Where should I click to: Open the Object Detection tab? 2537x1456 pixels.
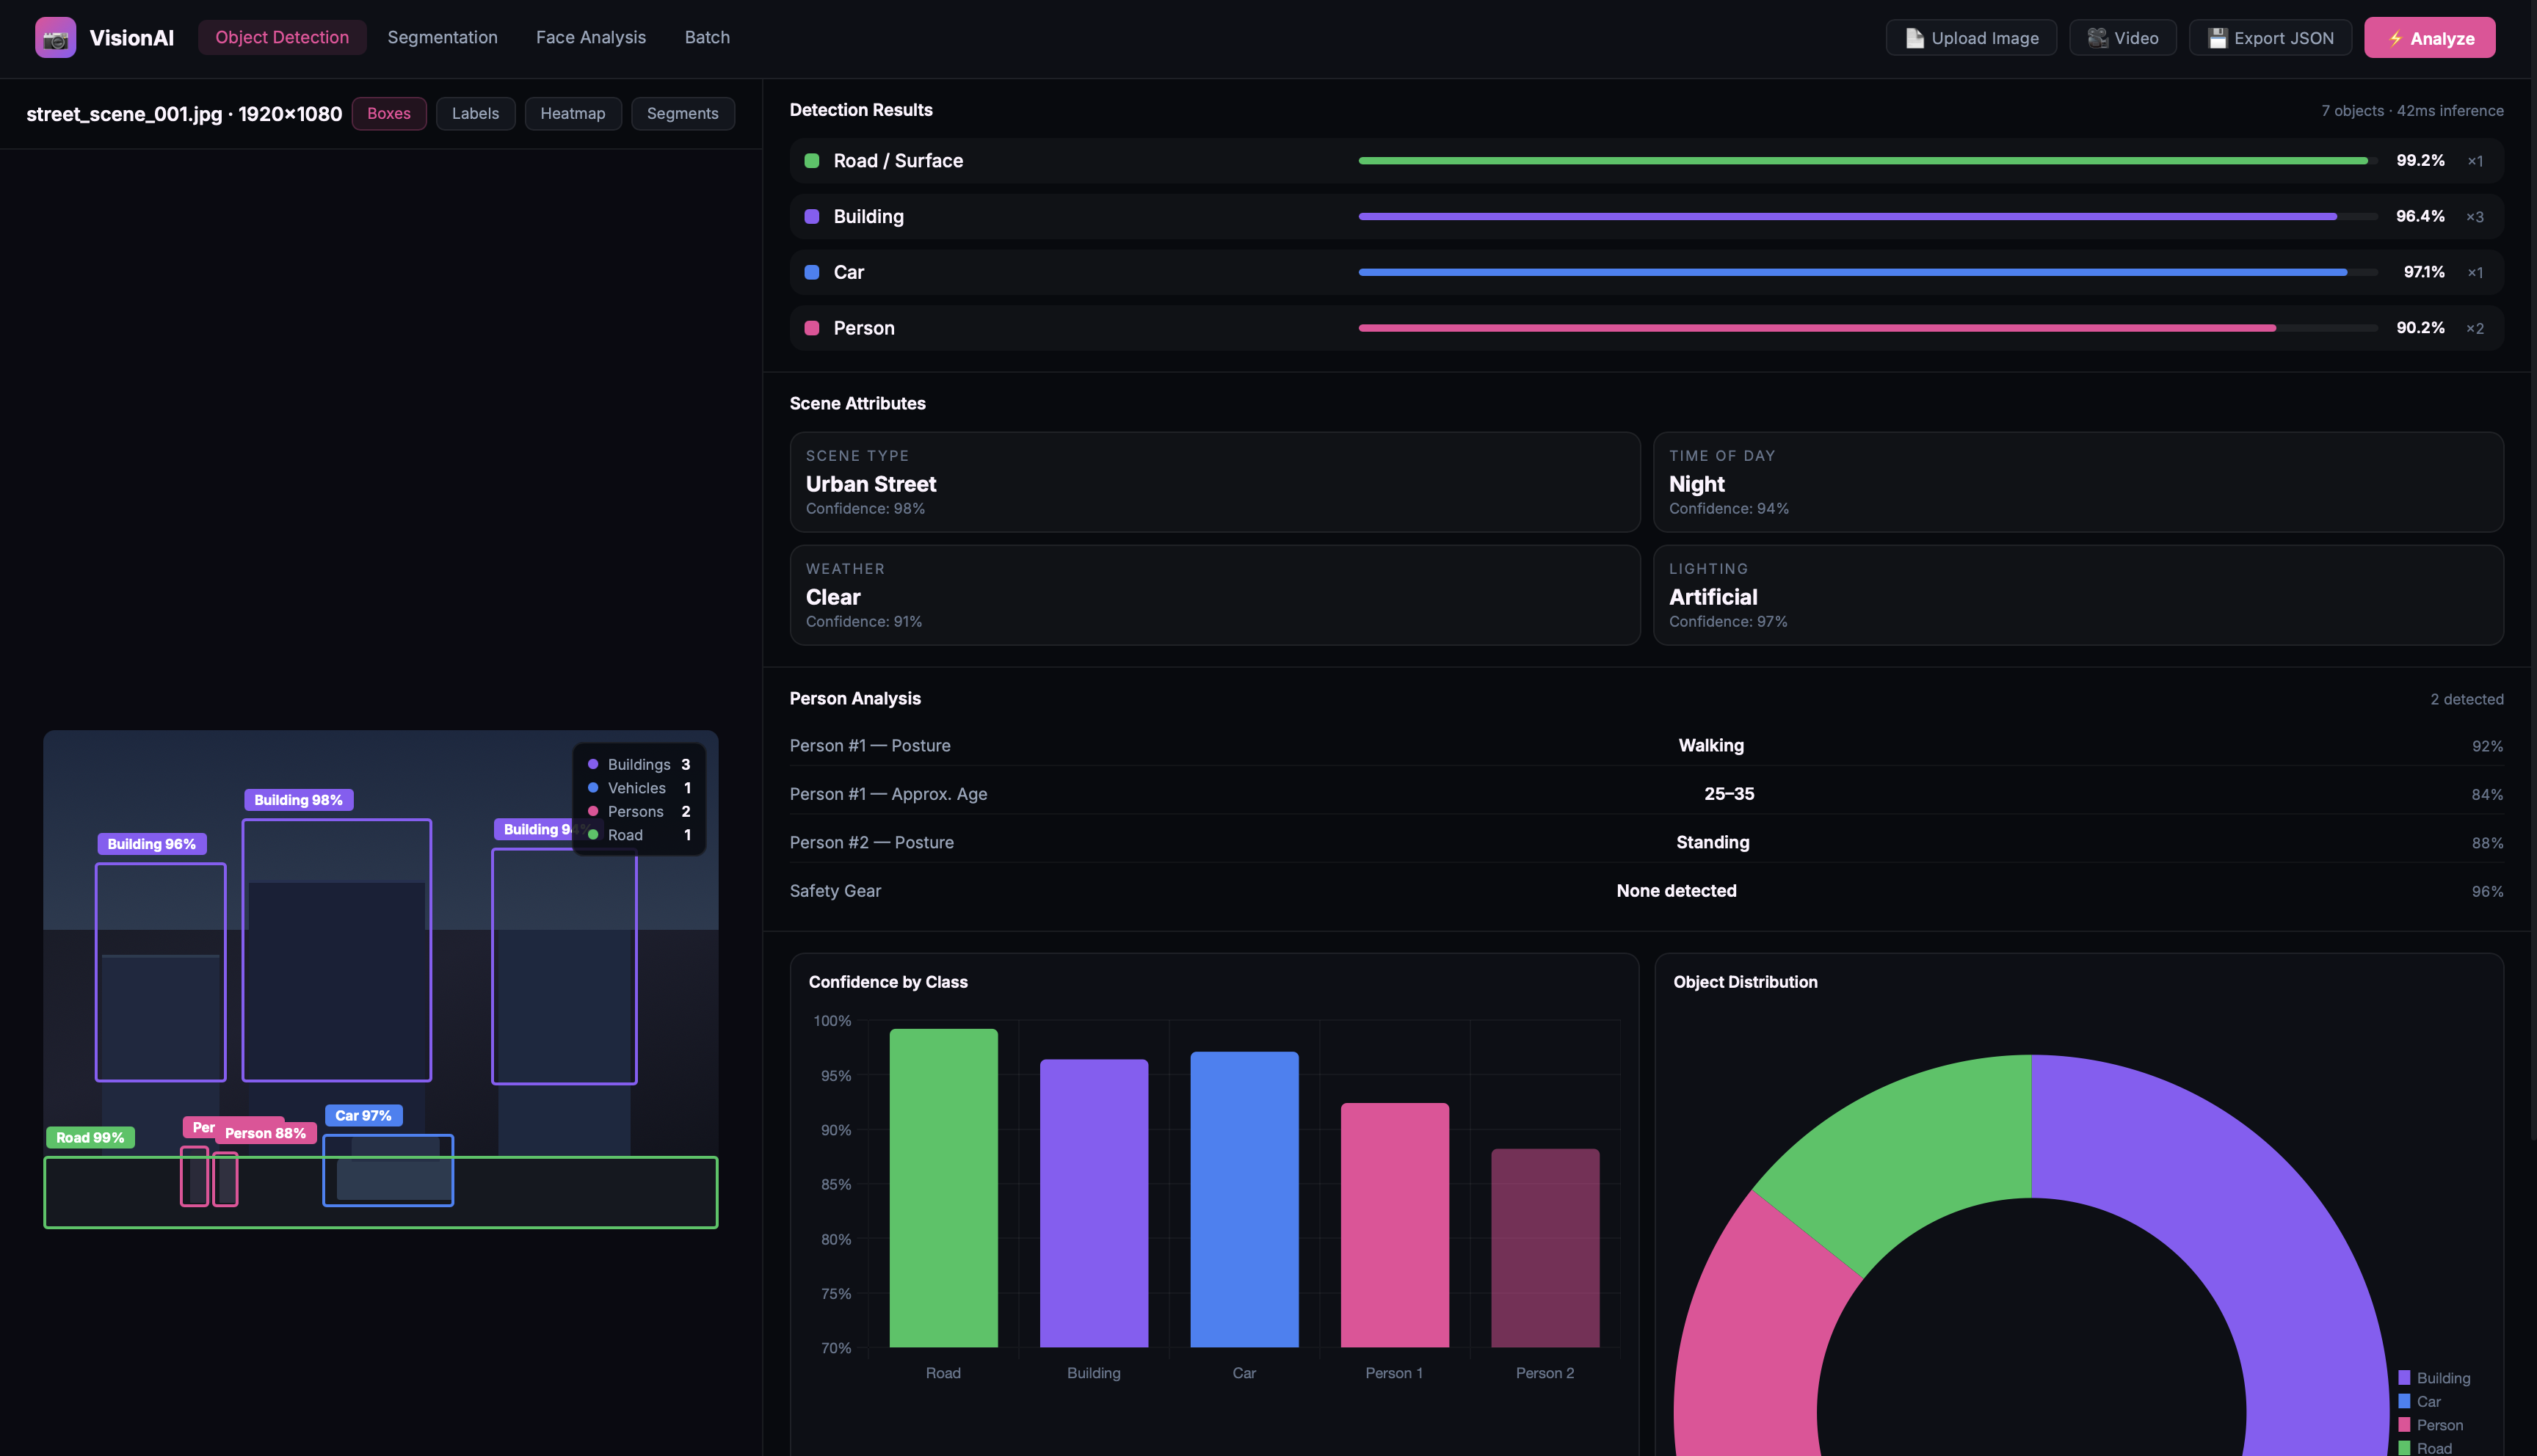282,37
